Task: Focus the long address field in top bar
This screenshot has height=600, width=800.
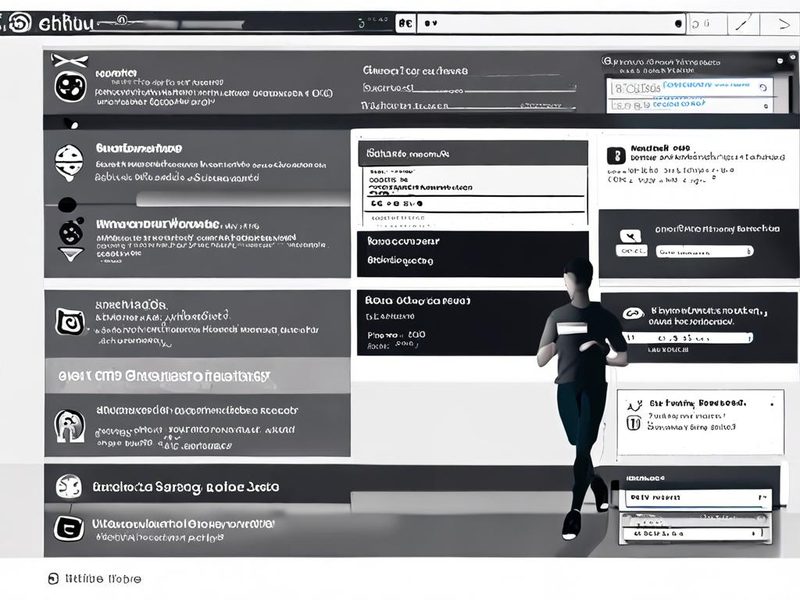Action: click(x=551, y=23)
